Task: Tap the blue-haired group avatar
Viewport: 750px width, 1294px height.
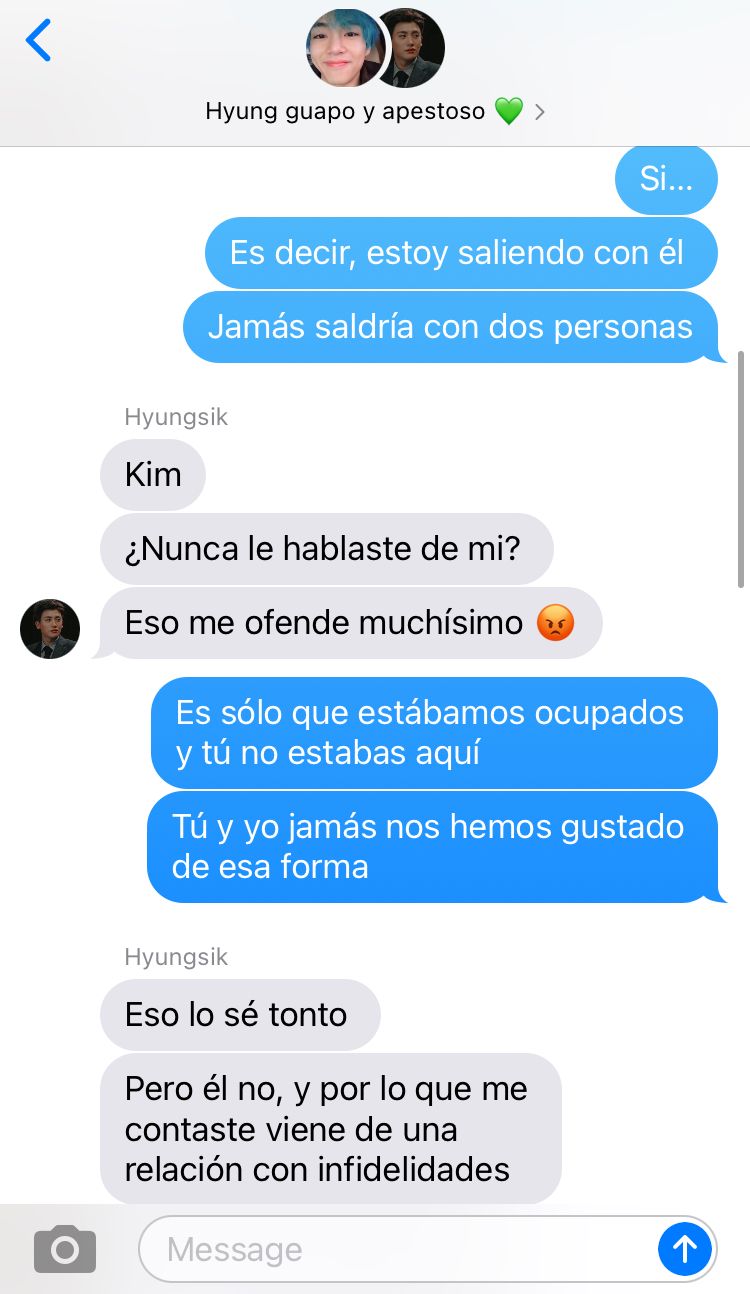Action: 345,48
